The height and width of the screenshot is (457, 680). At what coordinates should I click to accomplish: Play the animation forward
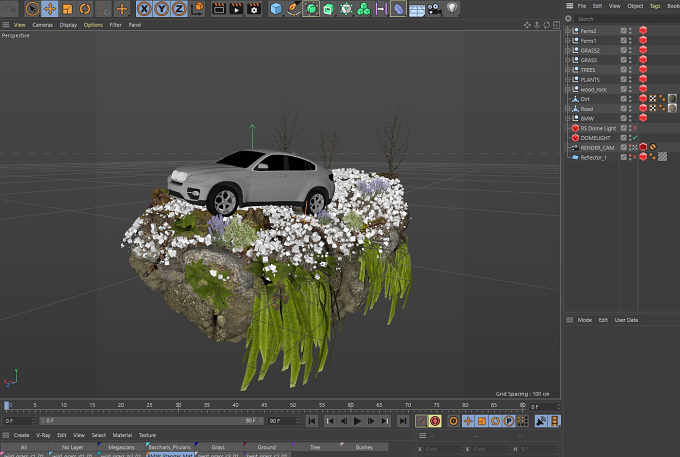[357, 421]
